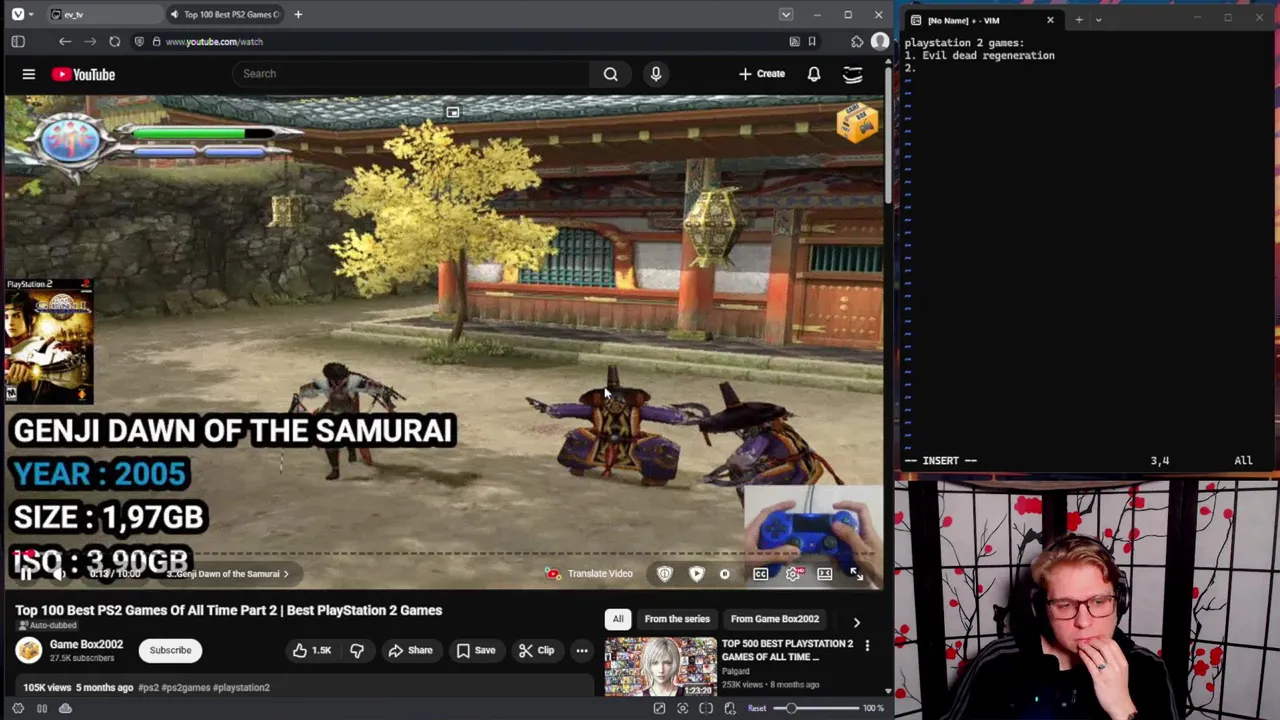Viewport: 1280px width, 720px height.
Task: Like the video with 1.5K likes
Action: tap(312, 650)
